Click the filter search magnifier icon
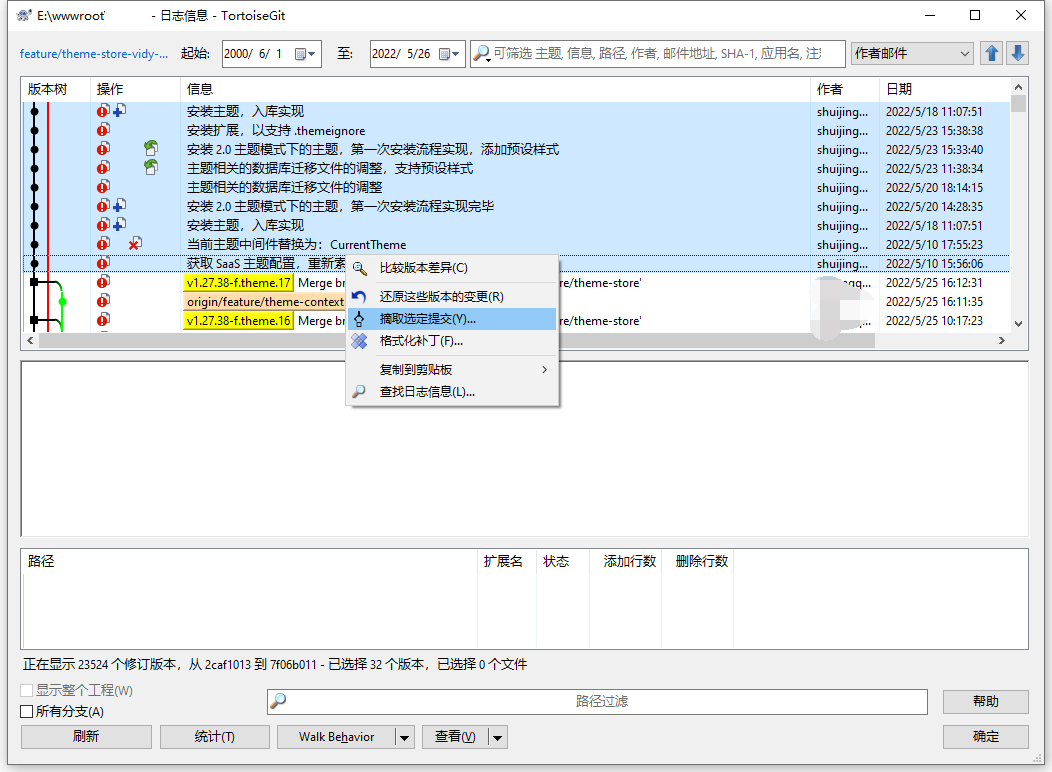1052x772 pixels. 481,54
